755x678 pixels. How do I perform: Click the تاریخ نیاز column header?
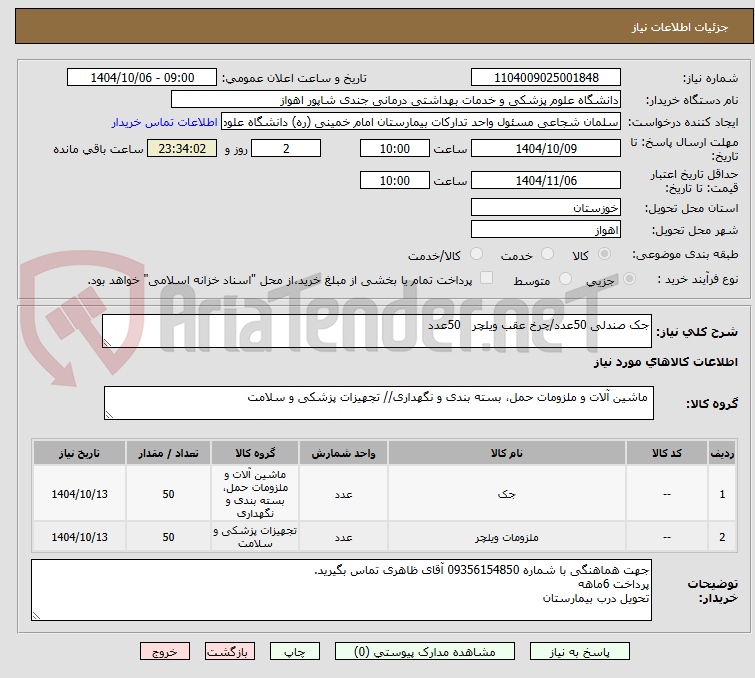pos(79,453)
